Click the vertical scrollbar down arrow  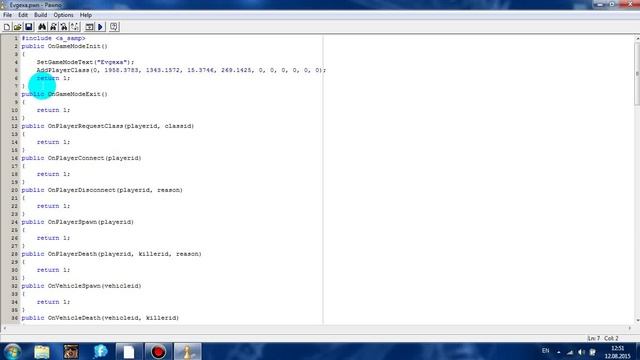[637, 321]
